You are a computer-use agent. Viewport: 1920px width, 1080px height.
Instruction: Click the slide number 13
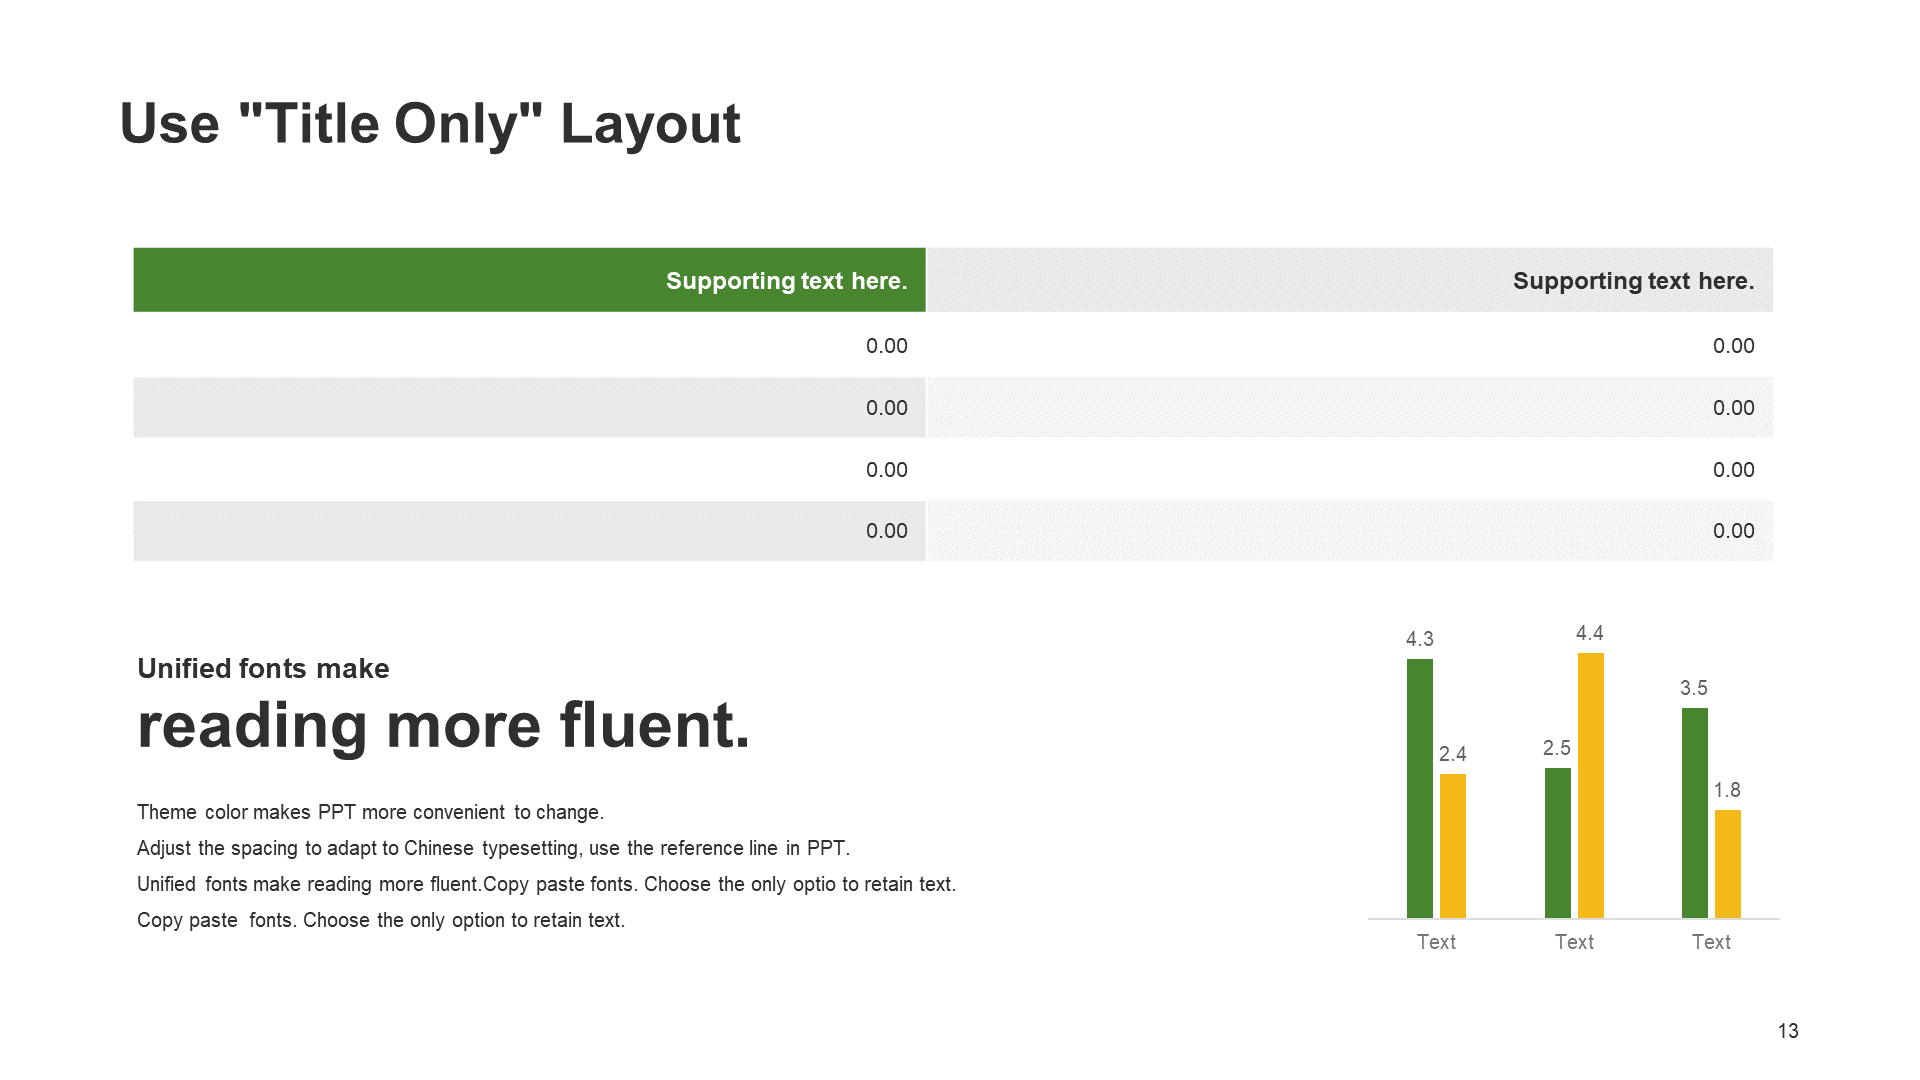click(x=1788, y=1031)
